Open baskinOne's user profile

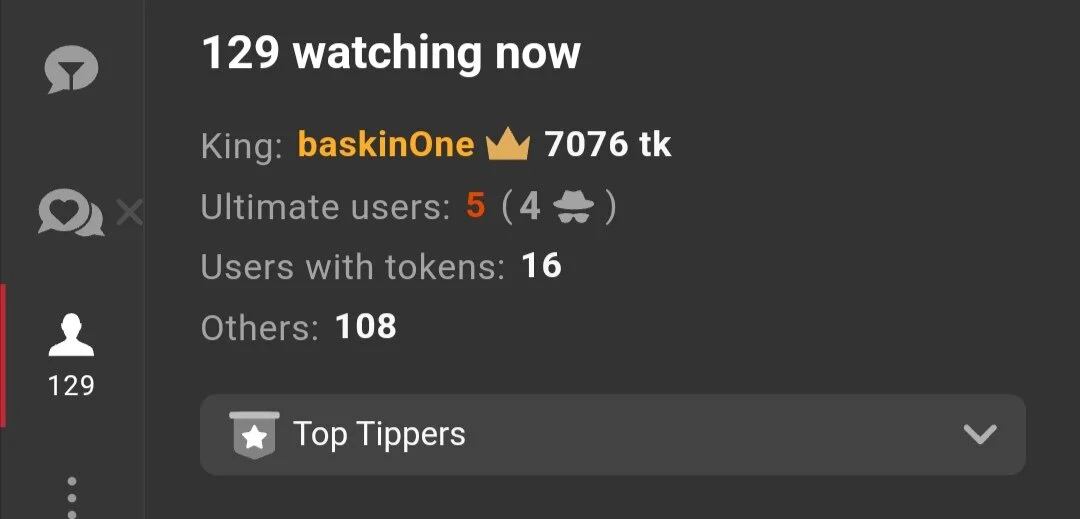pyautogui.click(x=386, y=145)
